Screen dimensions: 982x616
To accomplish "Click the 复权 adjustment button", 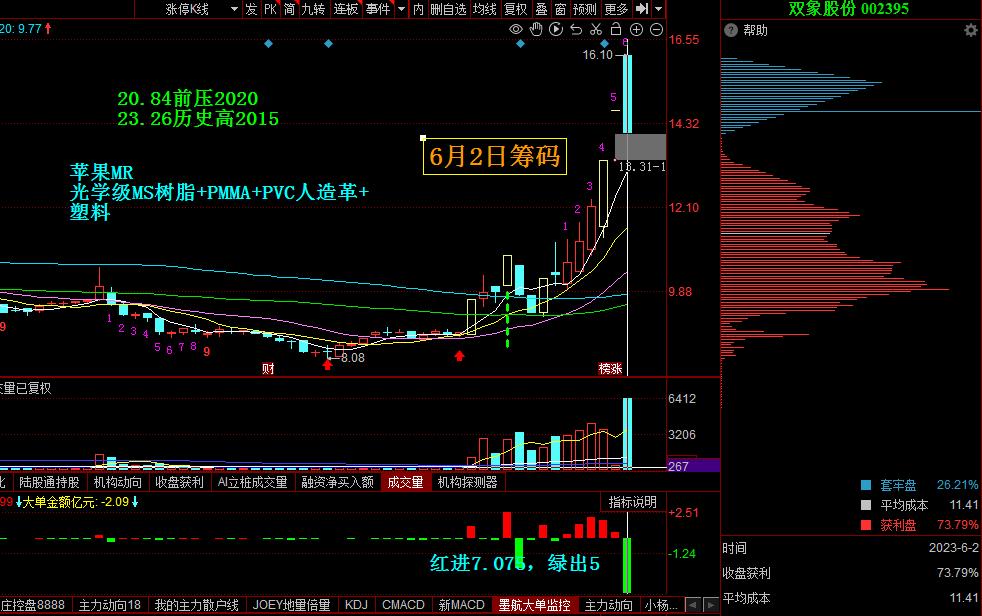I will pos(516,9).
